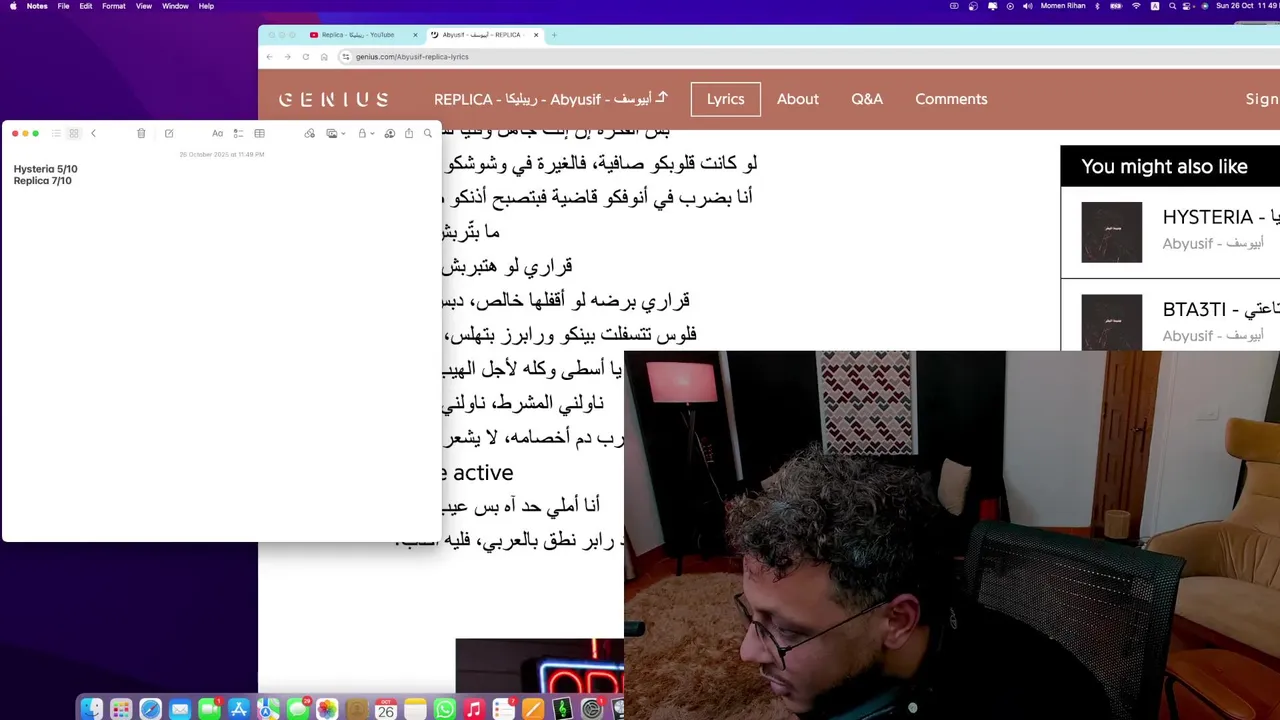This screenshot has width=1280, height=720.
Task: Share the note using share icon
Action: [409, 133]
